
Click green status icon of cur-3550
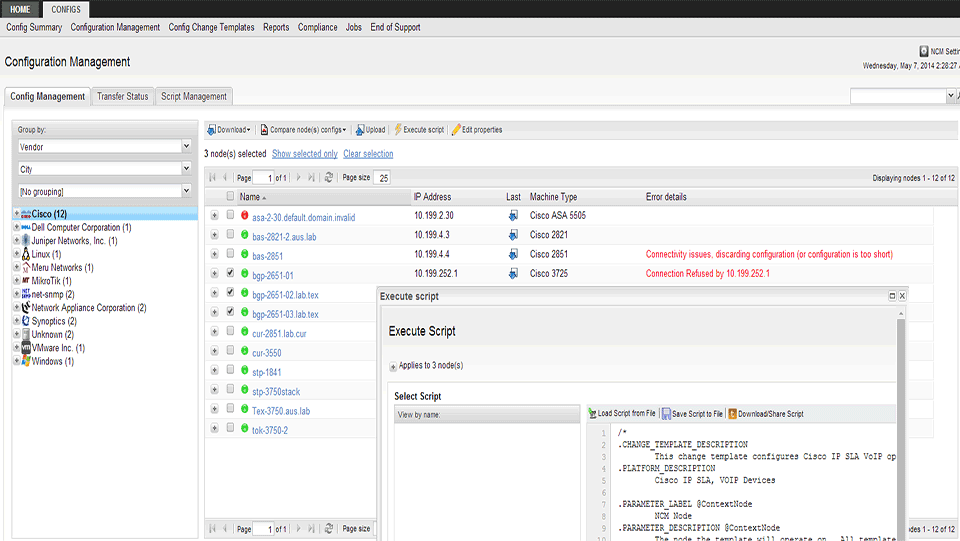click(x=244, y=351)
